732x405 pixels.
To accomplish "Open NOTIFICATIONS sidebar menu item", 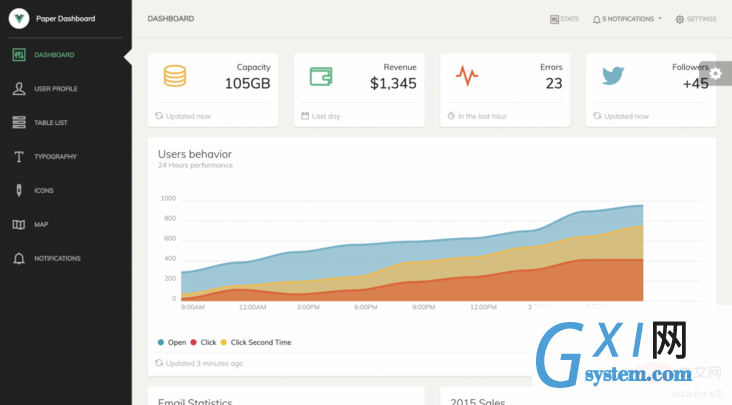I will 57,258.
